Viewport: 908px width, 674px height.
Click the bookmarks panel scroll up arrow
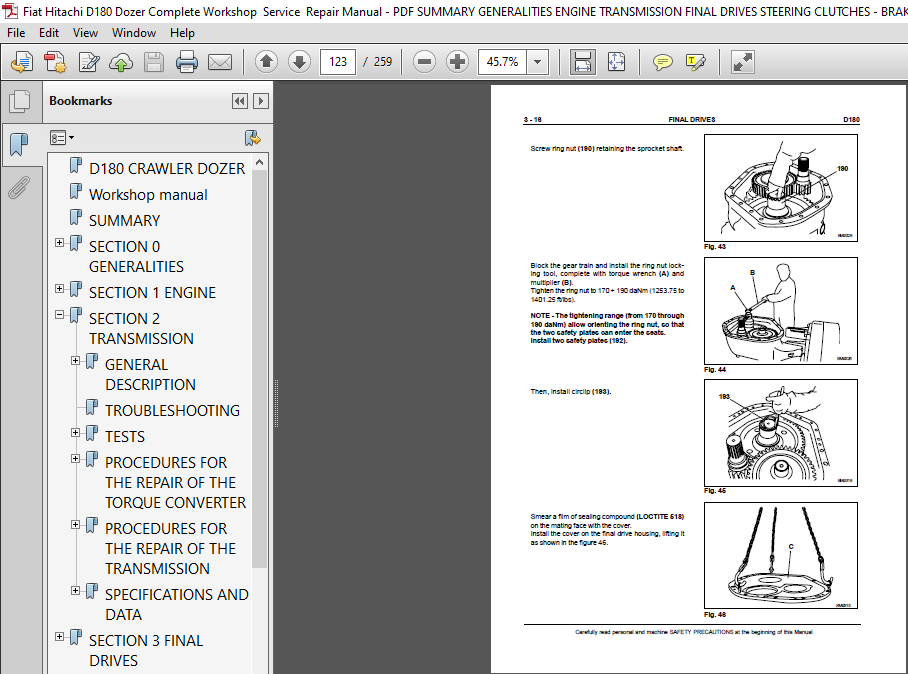259,163
